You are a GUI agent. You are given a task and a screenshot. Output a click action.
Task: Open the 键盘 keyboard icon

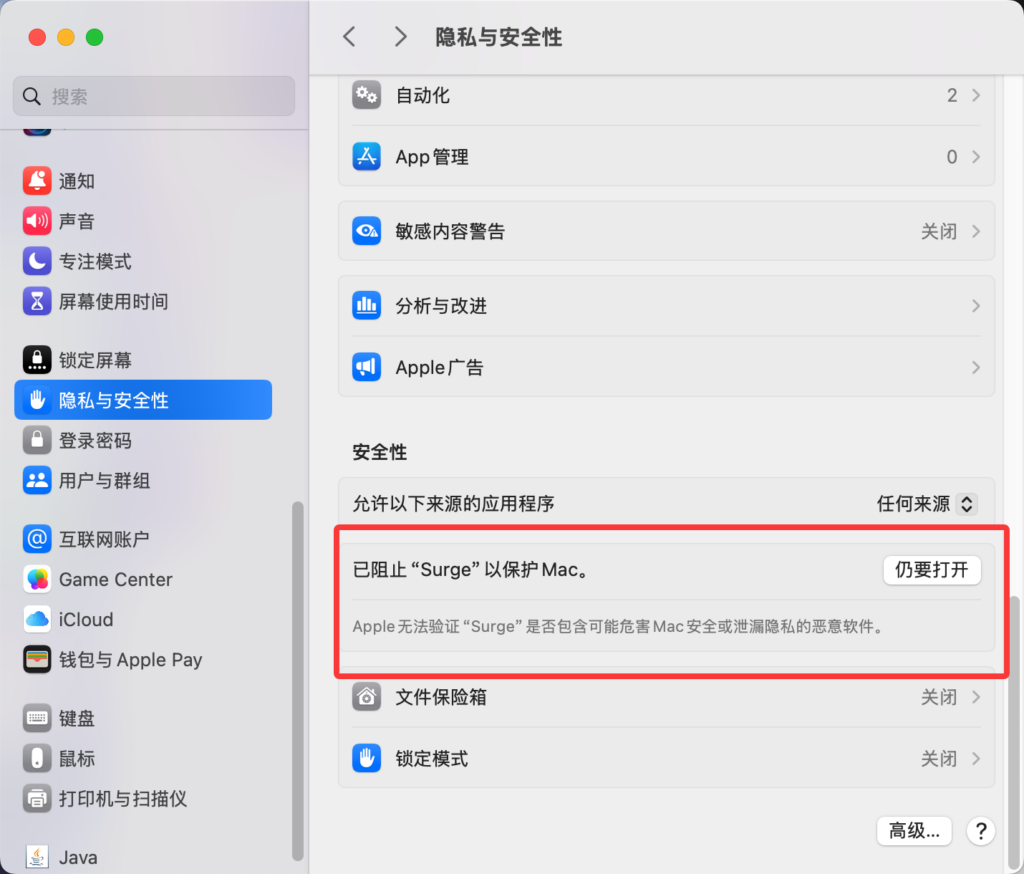[37, 718]
